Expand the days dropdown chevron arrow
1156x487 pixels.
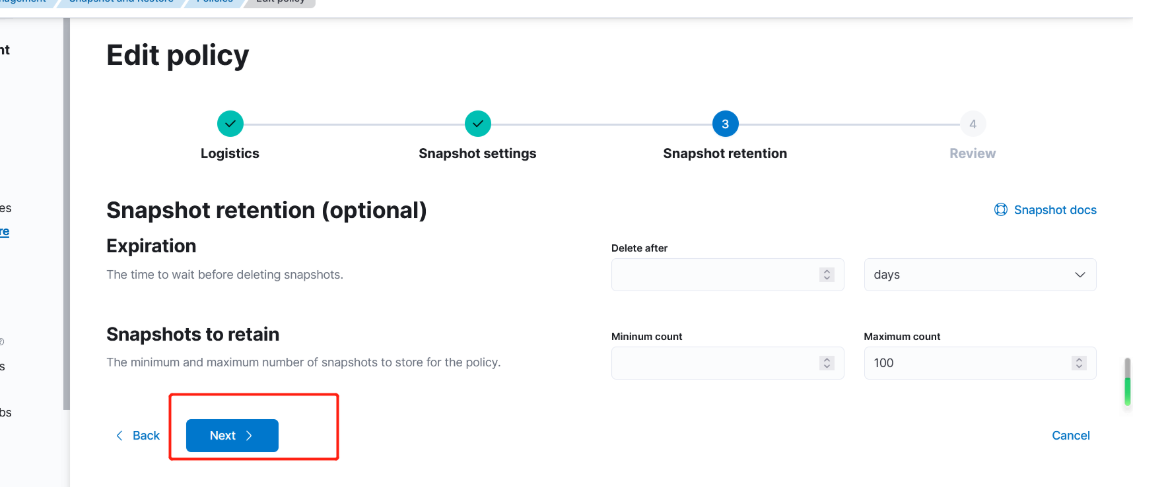click(x=1080, y=275)
